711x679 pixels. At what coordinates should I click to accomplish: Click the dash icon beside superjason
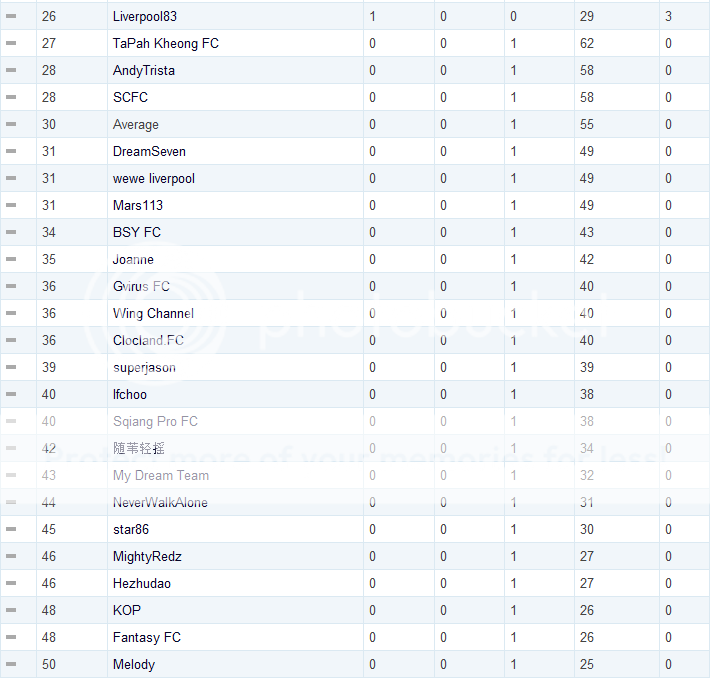[11, 368]
